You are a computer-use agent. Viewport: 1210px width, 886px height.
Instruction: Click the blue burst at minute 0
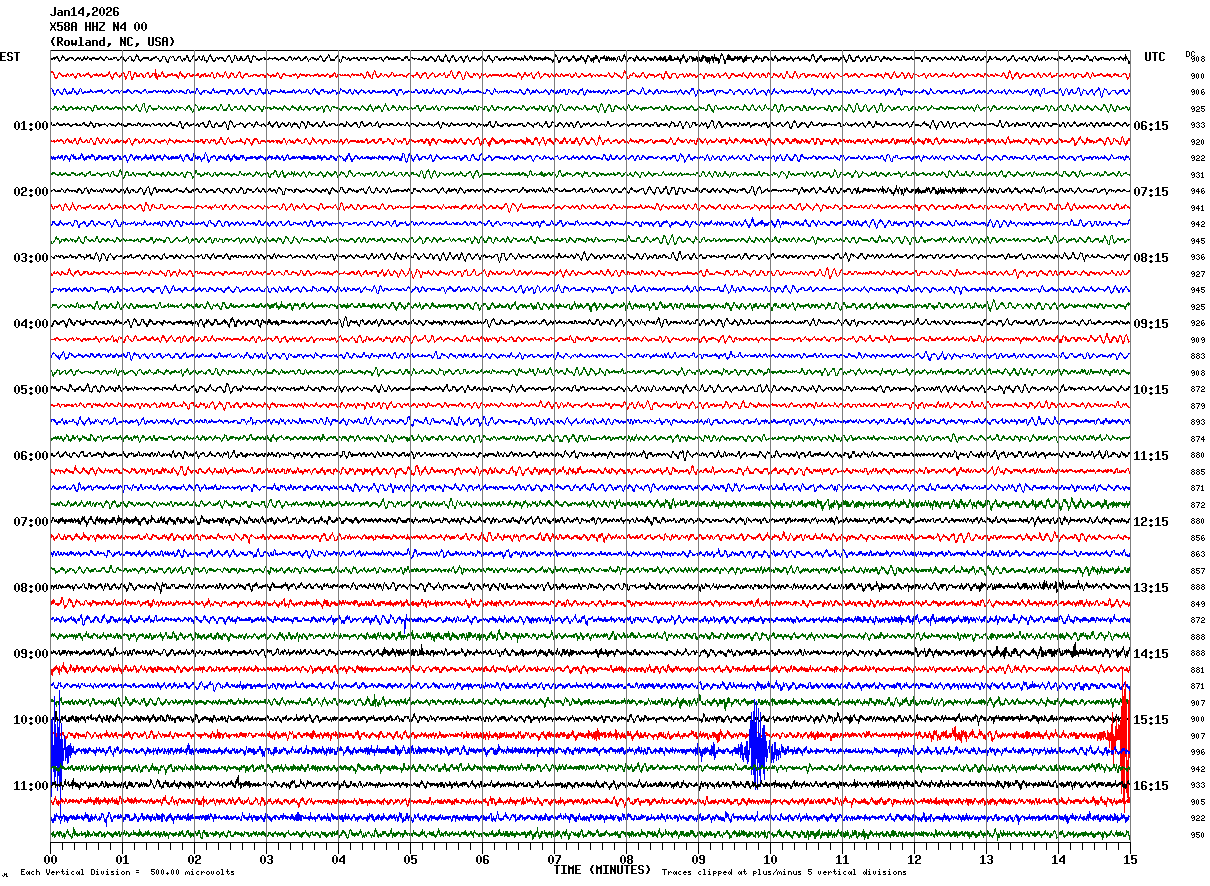coord(57,750)
